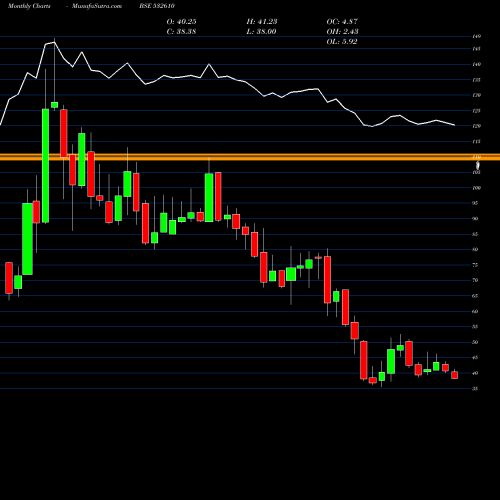Click the '50' price axis label
Screen dimensions: 500x500
[x=475, y=342]
